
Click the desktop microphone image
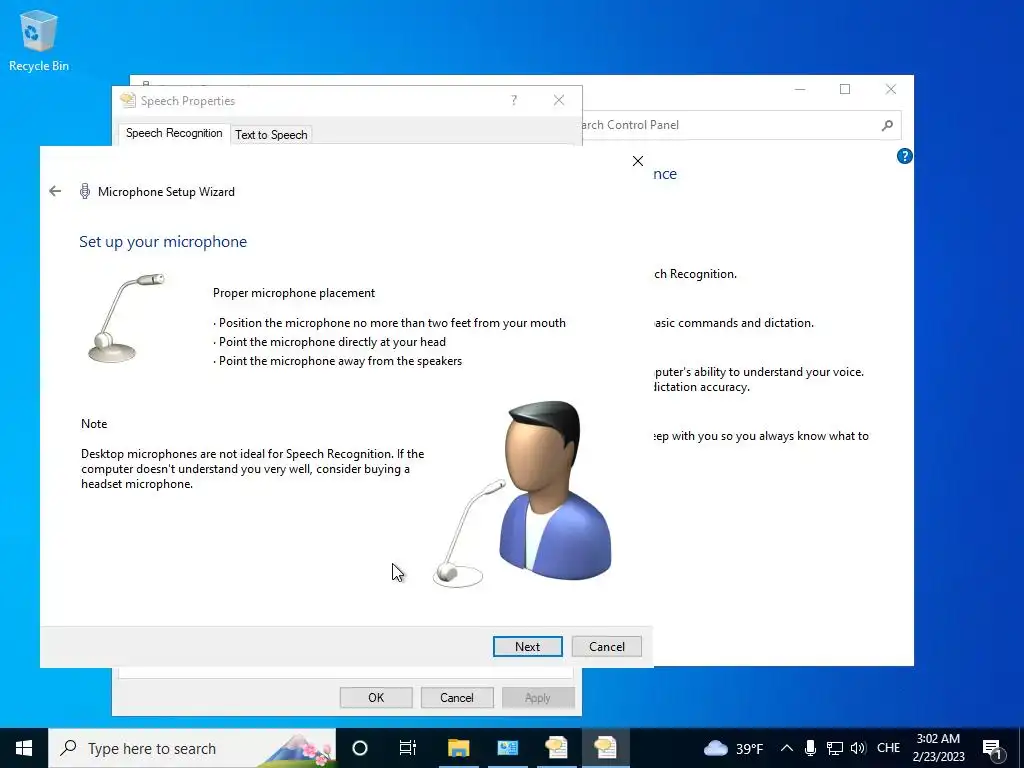tap(125, 318)
